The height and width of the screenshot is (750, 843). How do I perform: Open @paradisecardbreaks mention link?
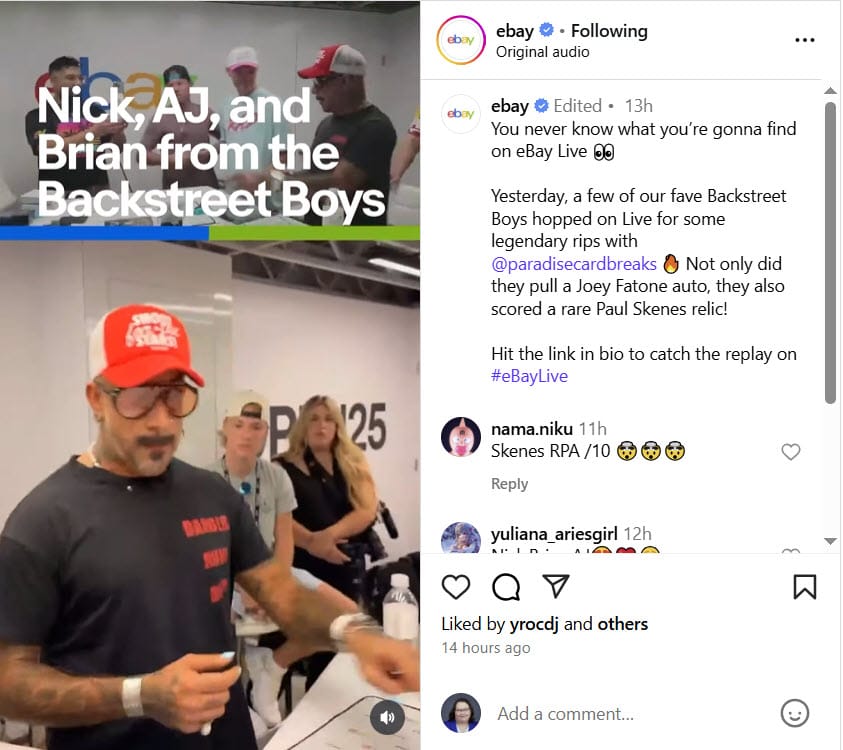pyautogui.click(x=574, y=264)
